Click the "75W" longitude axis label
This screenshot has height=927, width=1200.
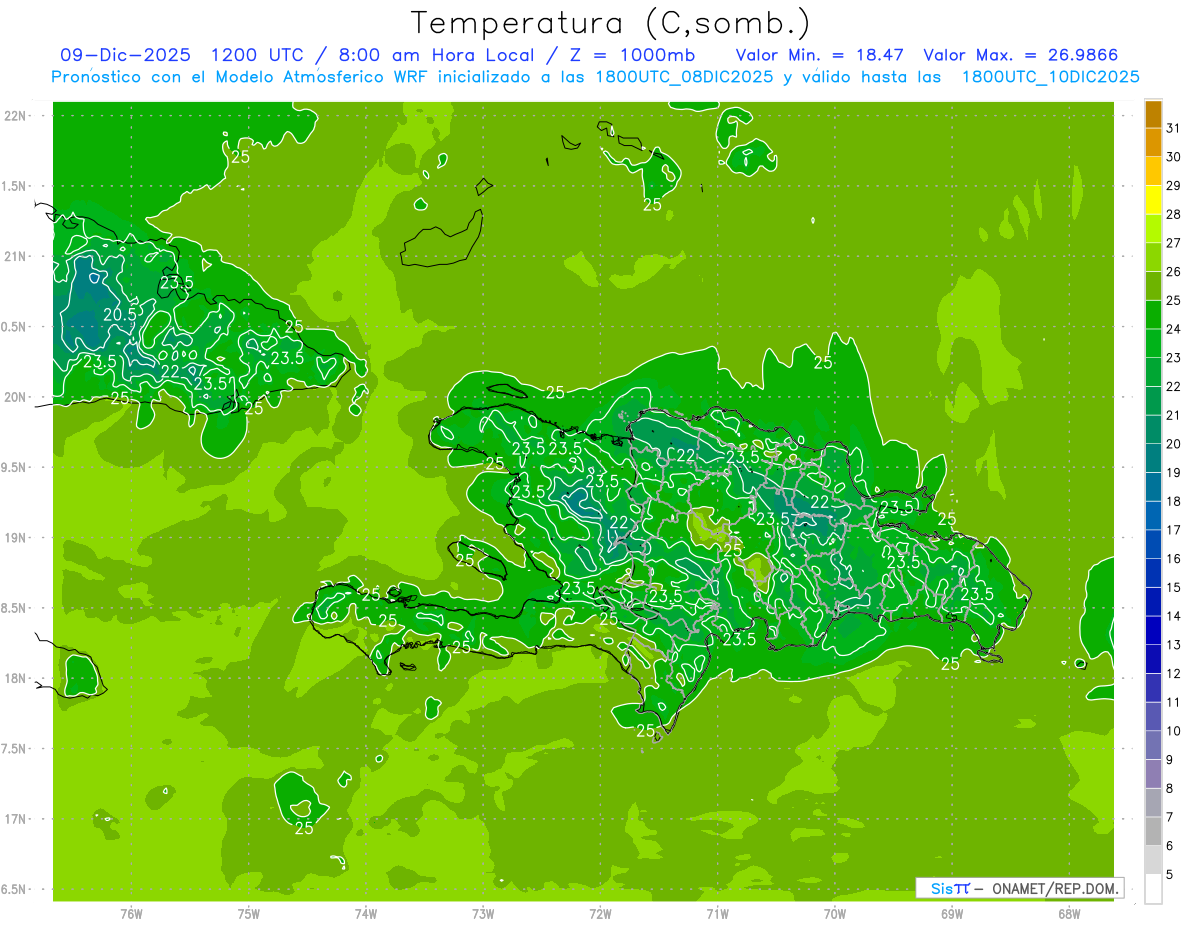[x=248, y=913]
